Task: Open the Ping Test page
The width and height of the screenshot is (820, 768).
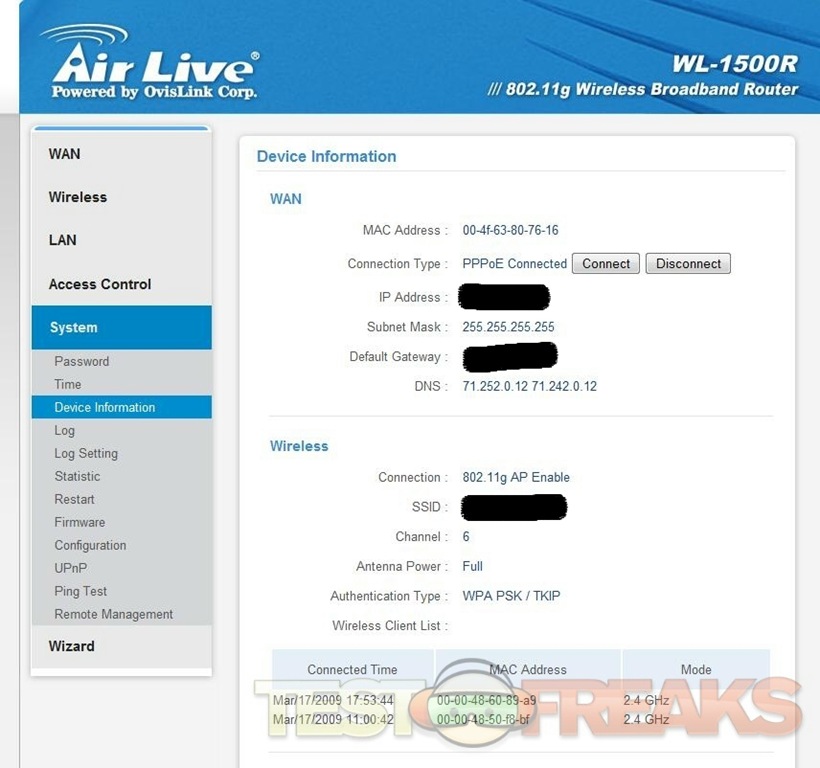Action: coord(81,591)
